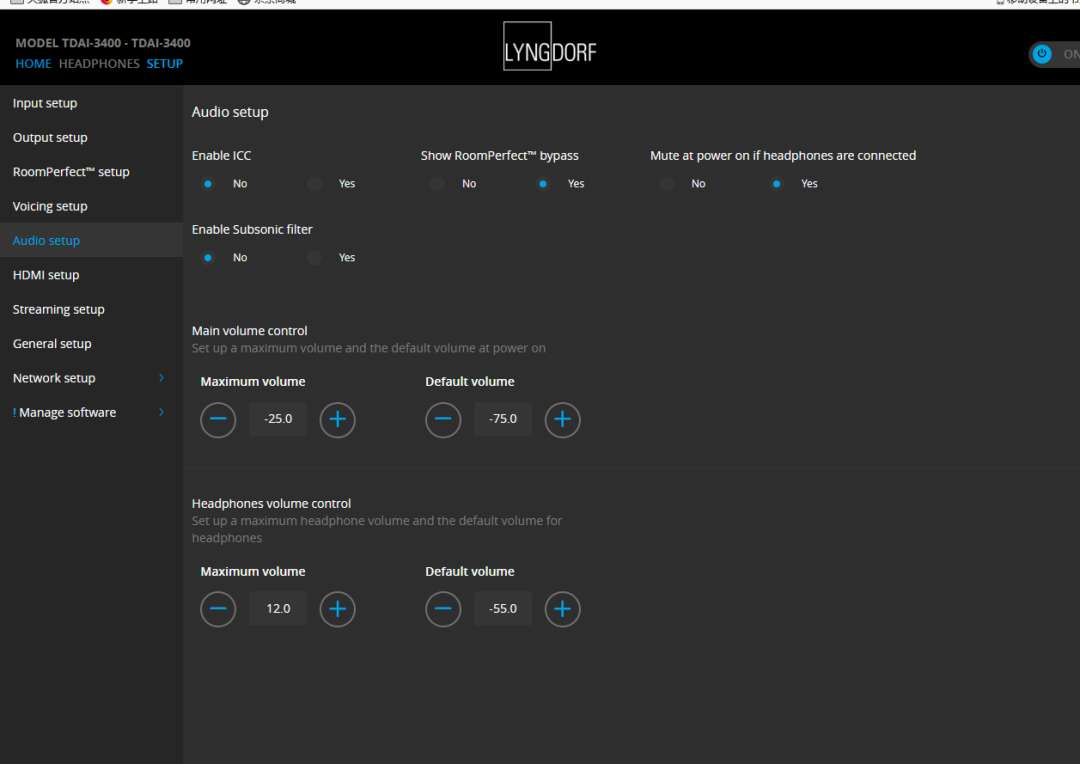
Task: Select No for Show RoomPerfect bypass
Action: [437, 184]
